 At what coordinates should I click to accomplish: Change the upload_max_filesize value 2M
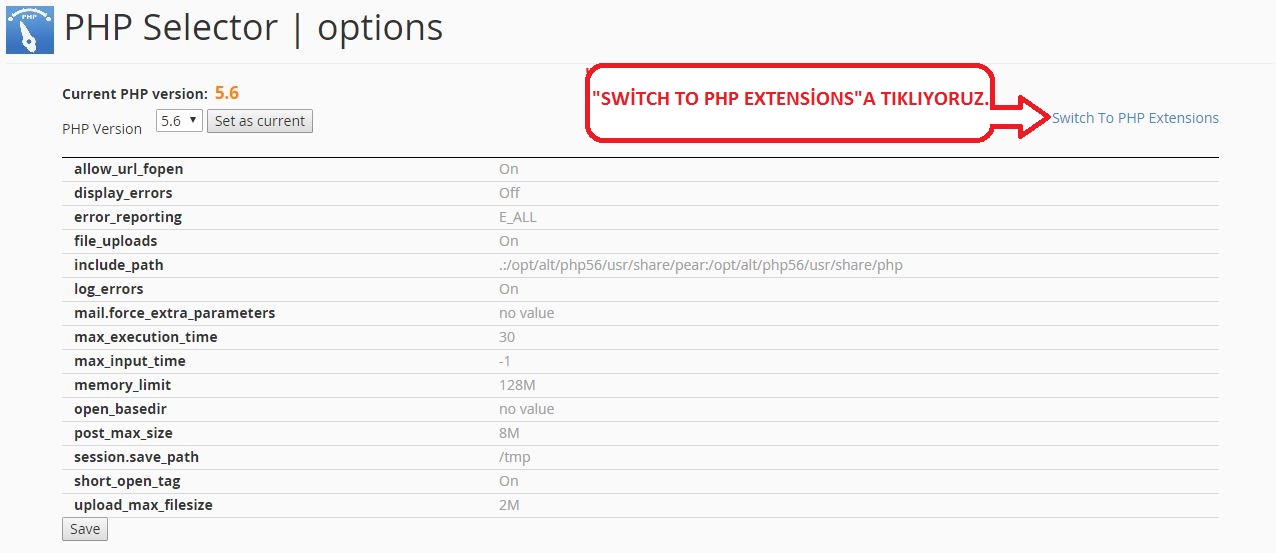[x=509, y=505]
